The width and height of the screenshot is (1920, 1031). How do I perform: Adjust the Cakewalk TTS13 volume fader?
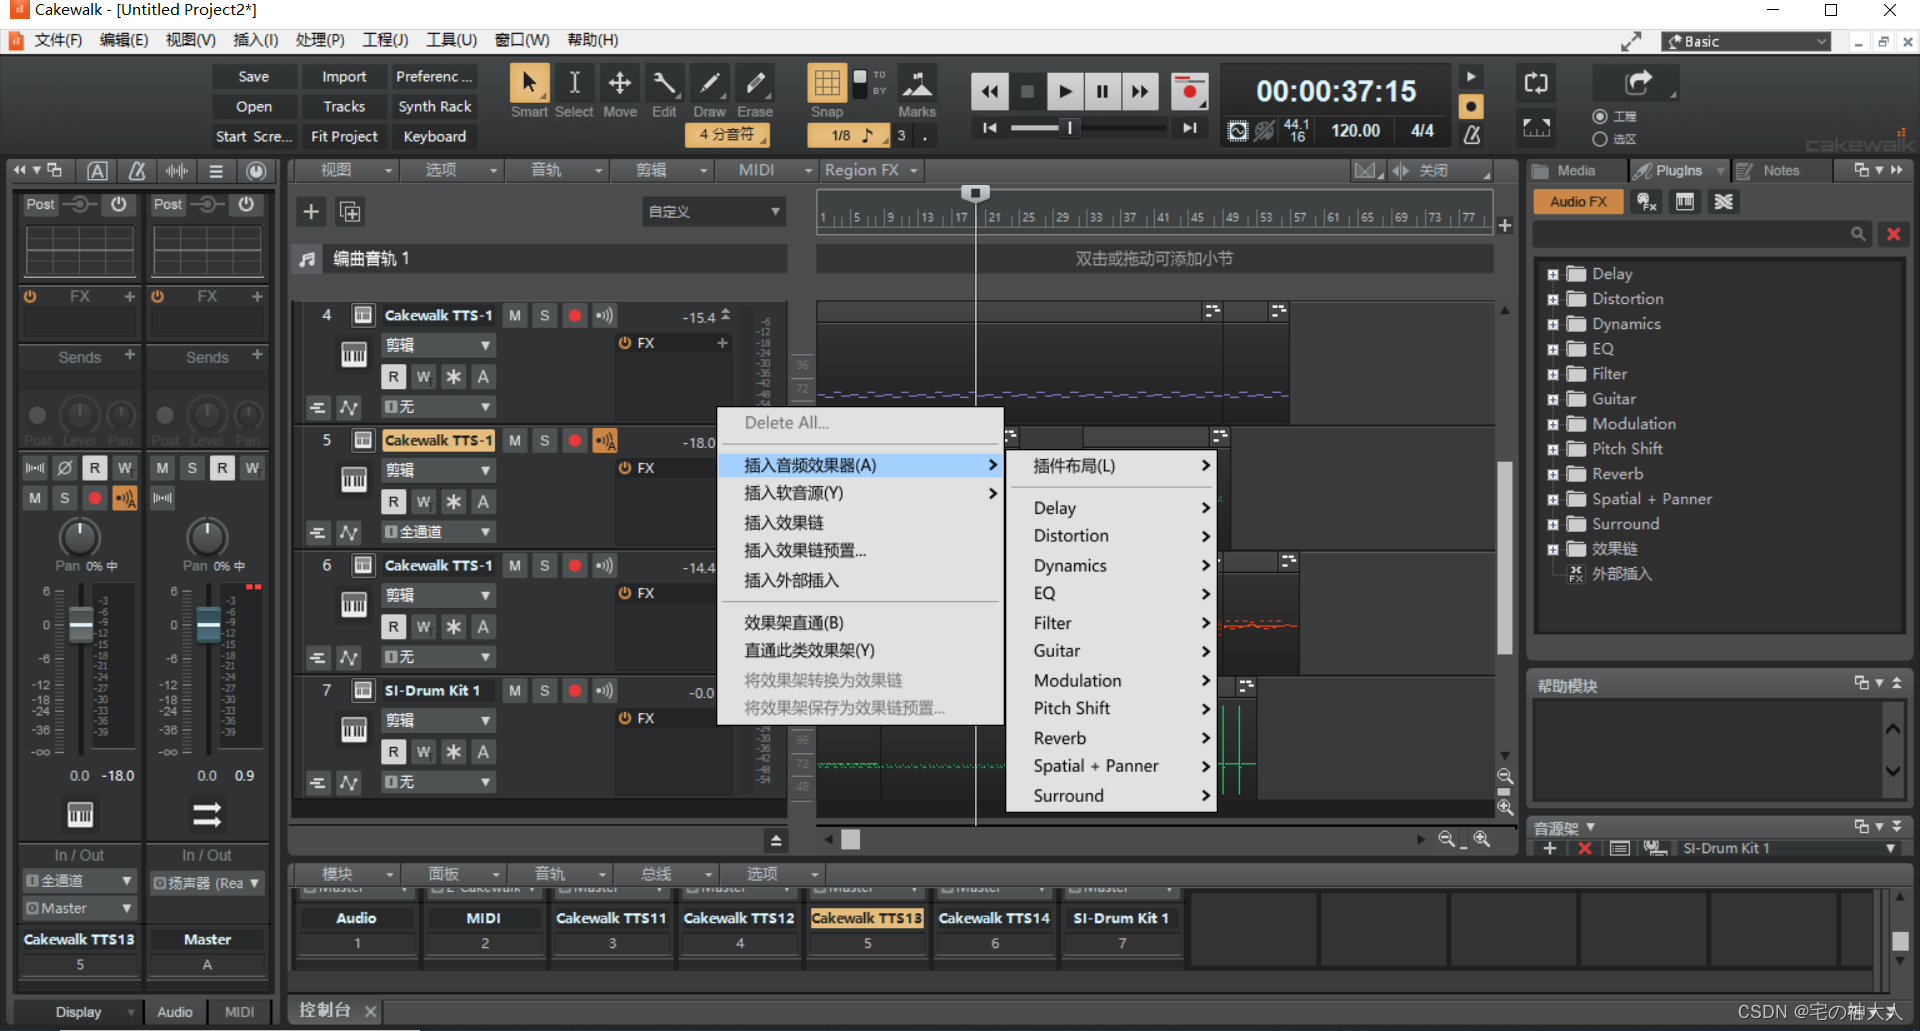81,624
